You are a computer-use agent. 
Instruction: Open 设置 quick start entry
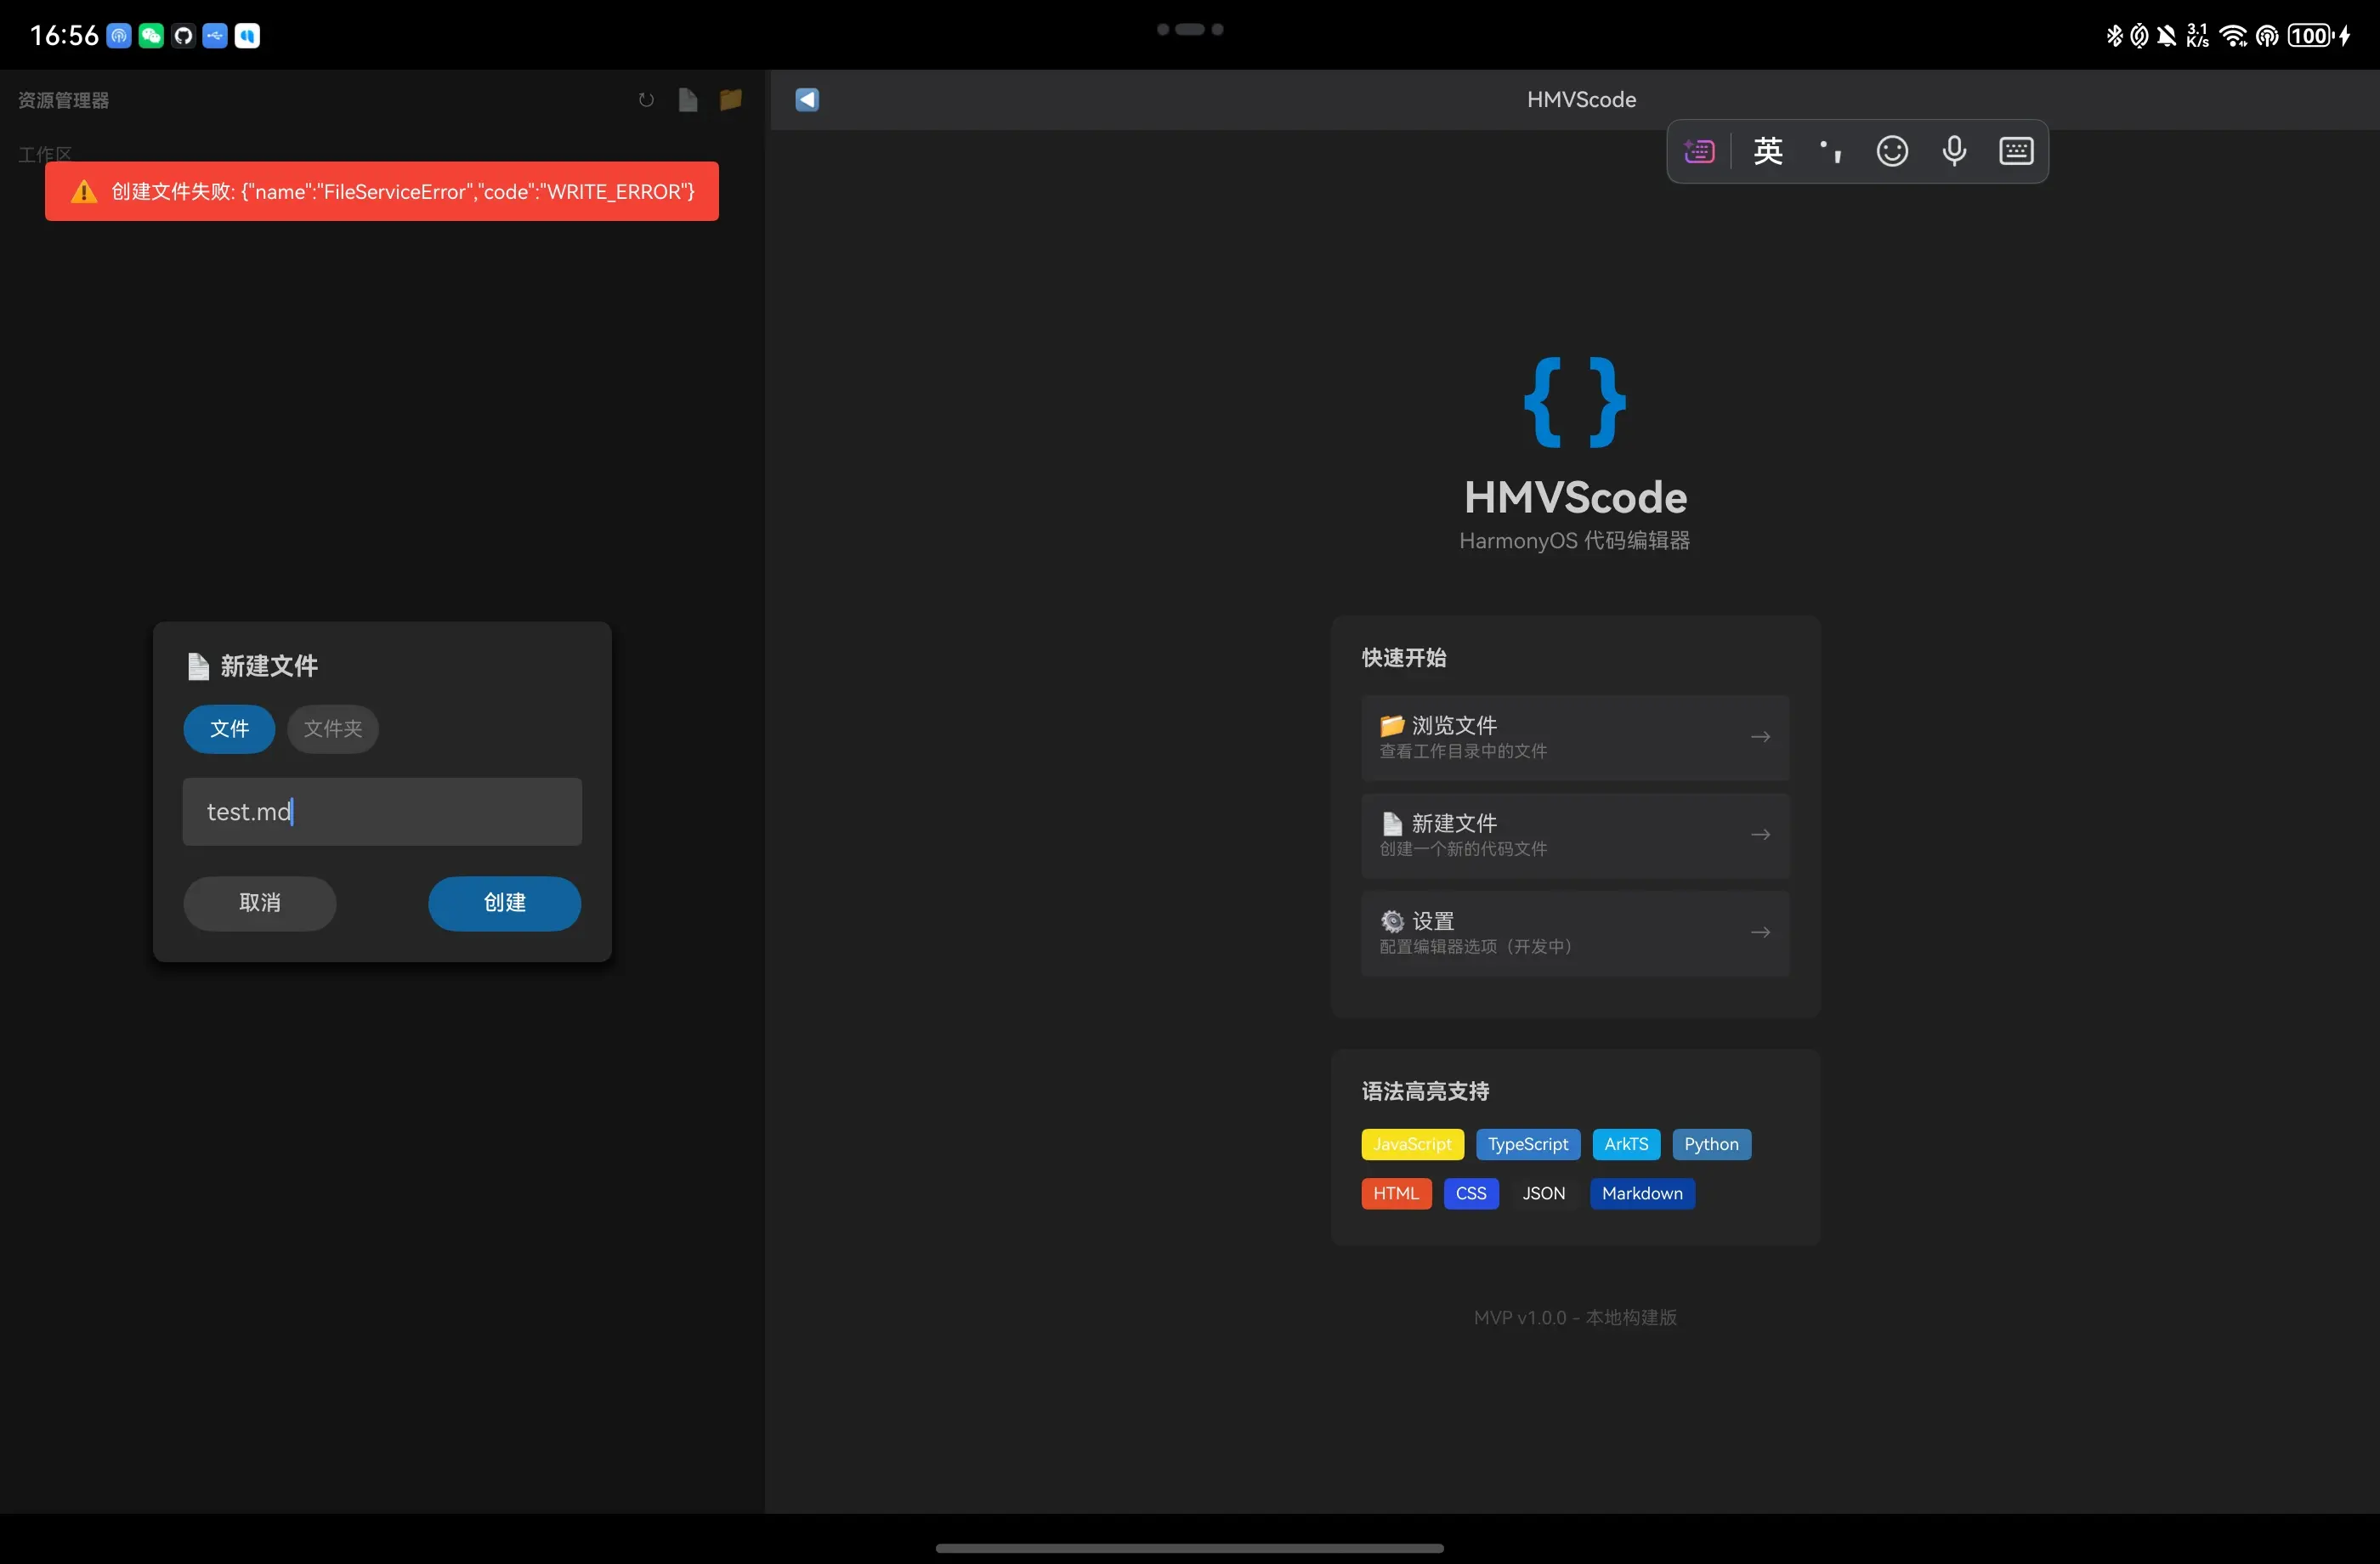click(x=1575, y=933)
